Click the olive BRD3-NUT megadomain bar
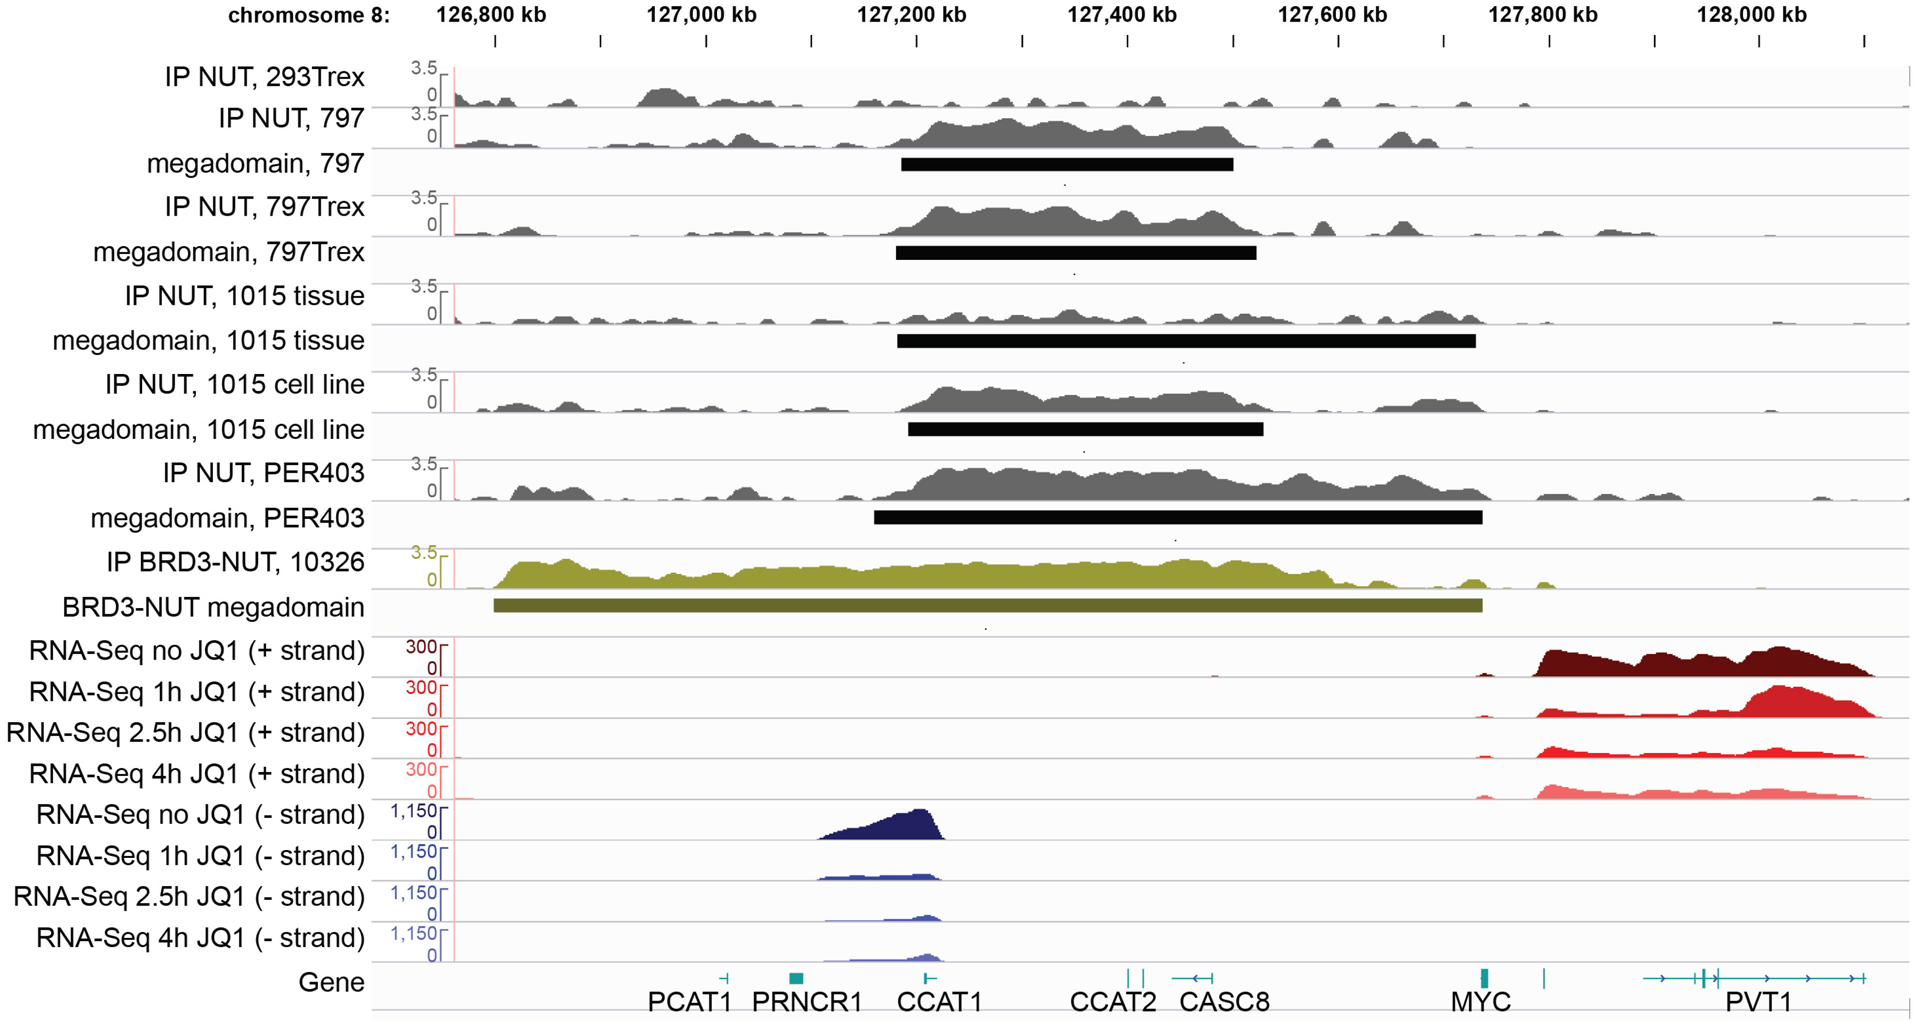The width and height of the screenshot is (1920, 1029). pos(988,606)
